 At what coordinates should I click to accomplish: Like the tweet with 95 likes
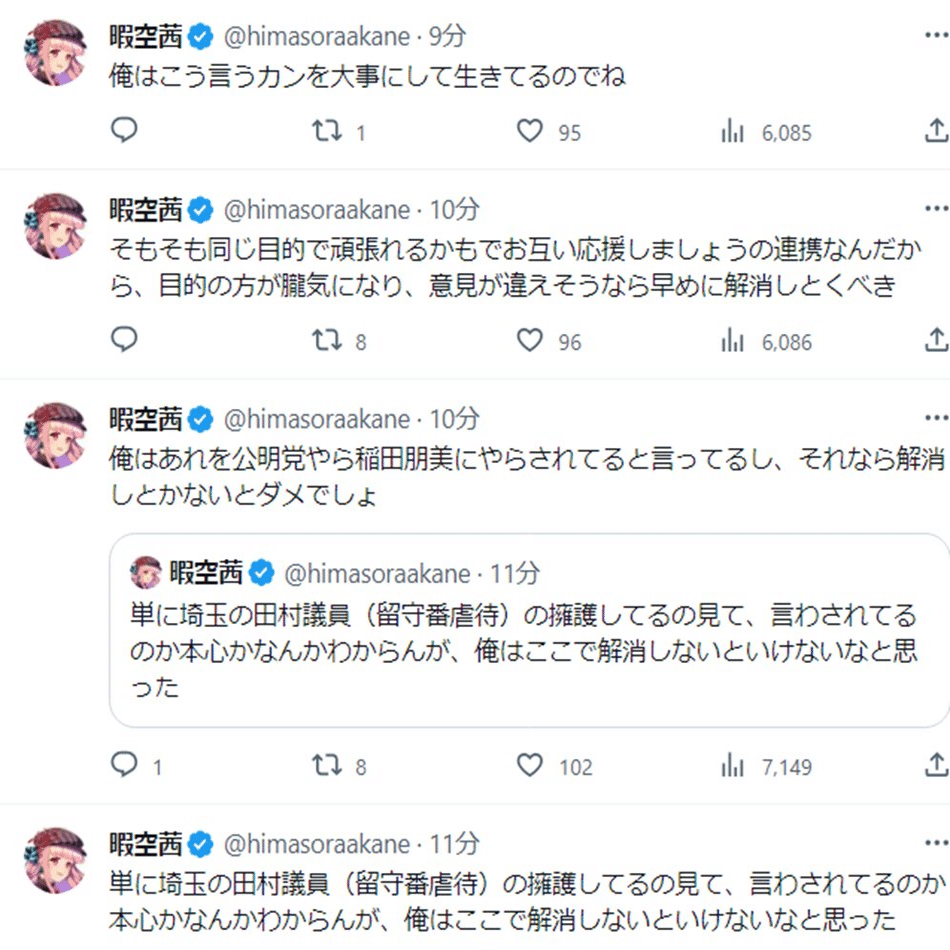530,131
